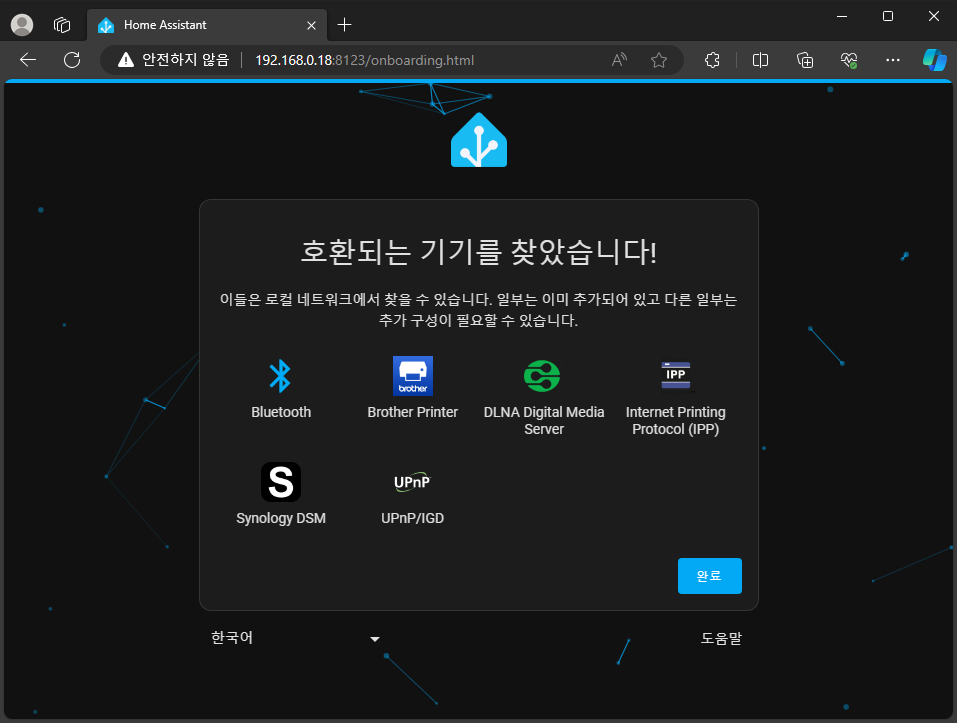This screenshot has width=957, height=723.
Task: Toggle split screen view
Action: (760, 60)
